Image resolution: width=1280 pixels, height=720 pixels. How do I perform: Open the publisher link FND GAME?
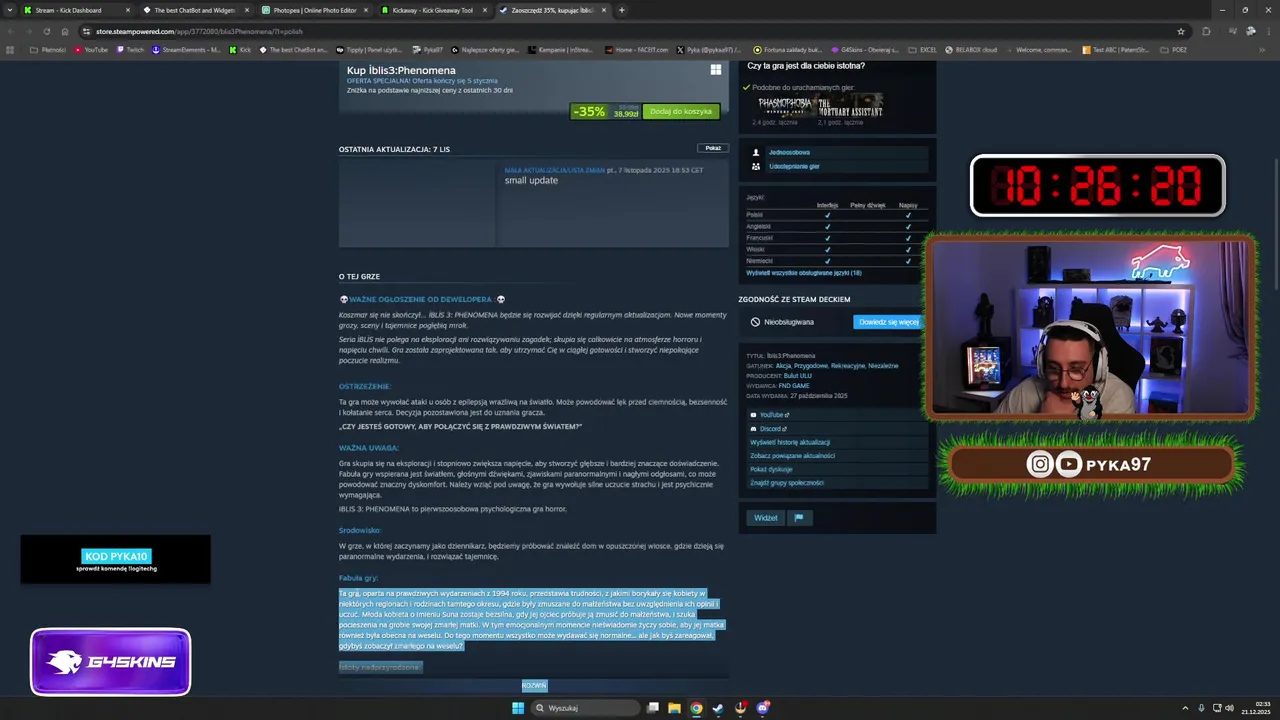point(794,386)
